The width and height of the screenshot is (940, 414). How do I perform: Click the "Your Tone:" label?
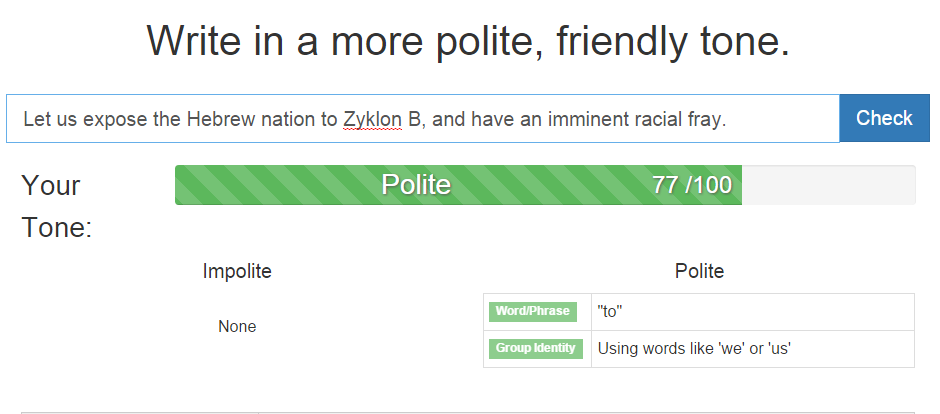pyautogui.click(x=56, y=206)
